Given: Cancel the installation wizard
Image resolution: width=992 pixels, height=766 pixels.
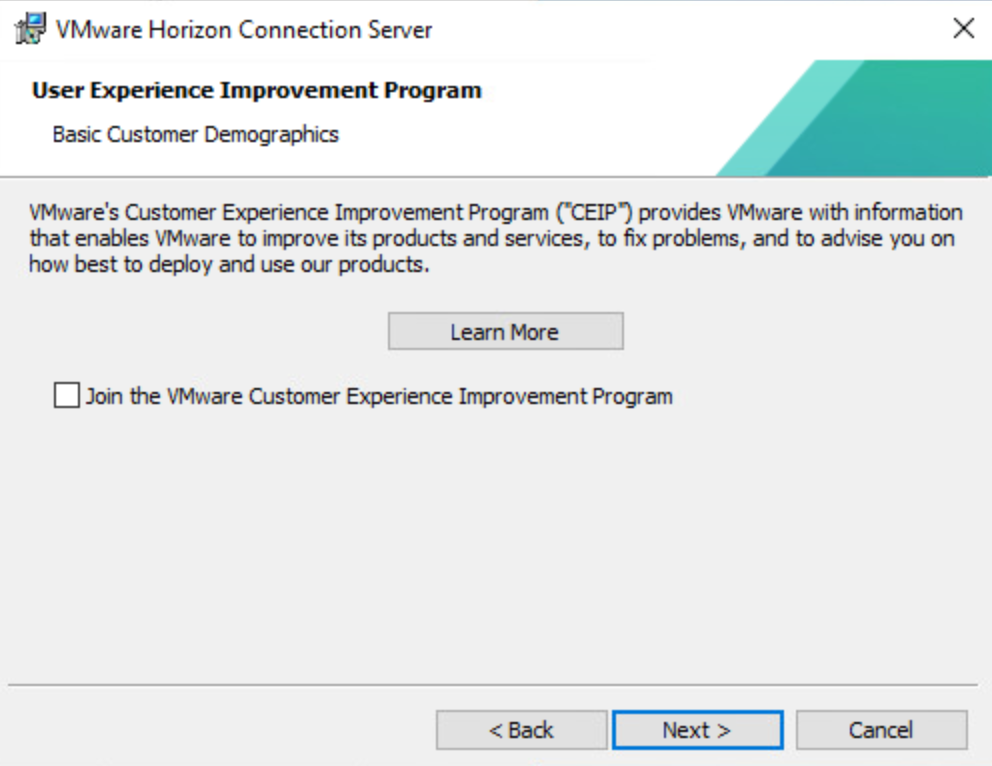Looking at the screenshot, I should point(881,730).
